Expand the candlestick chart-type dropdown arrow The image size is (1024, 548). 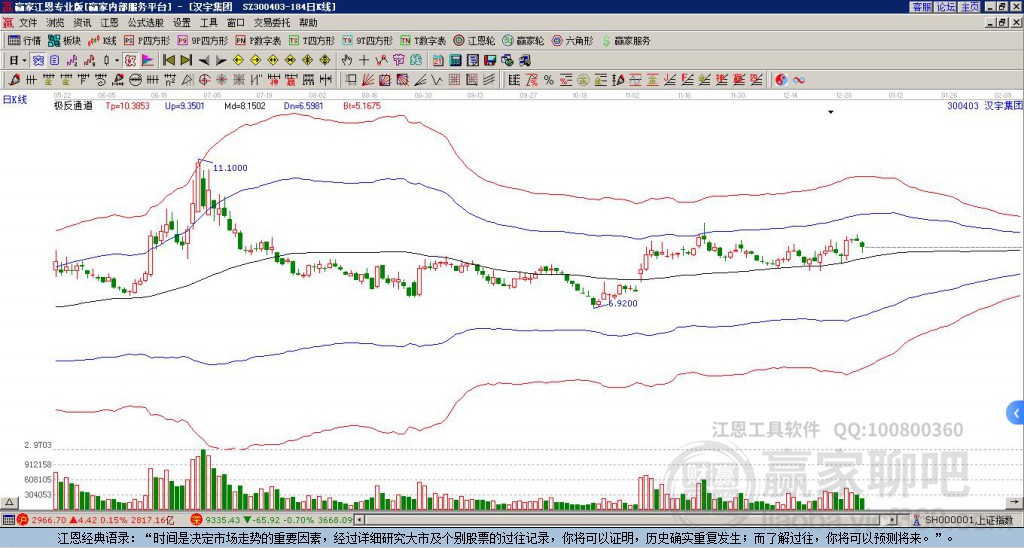click(117, 61)
